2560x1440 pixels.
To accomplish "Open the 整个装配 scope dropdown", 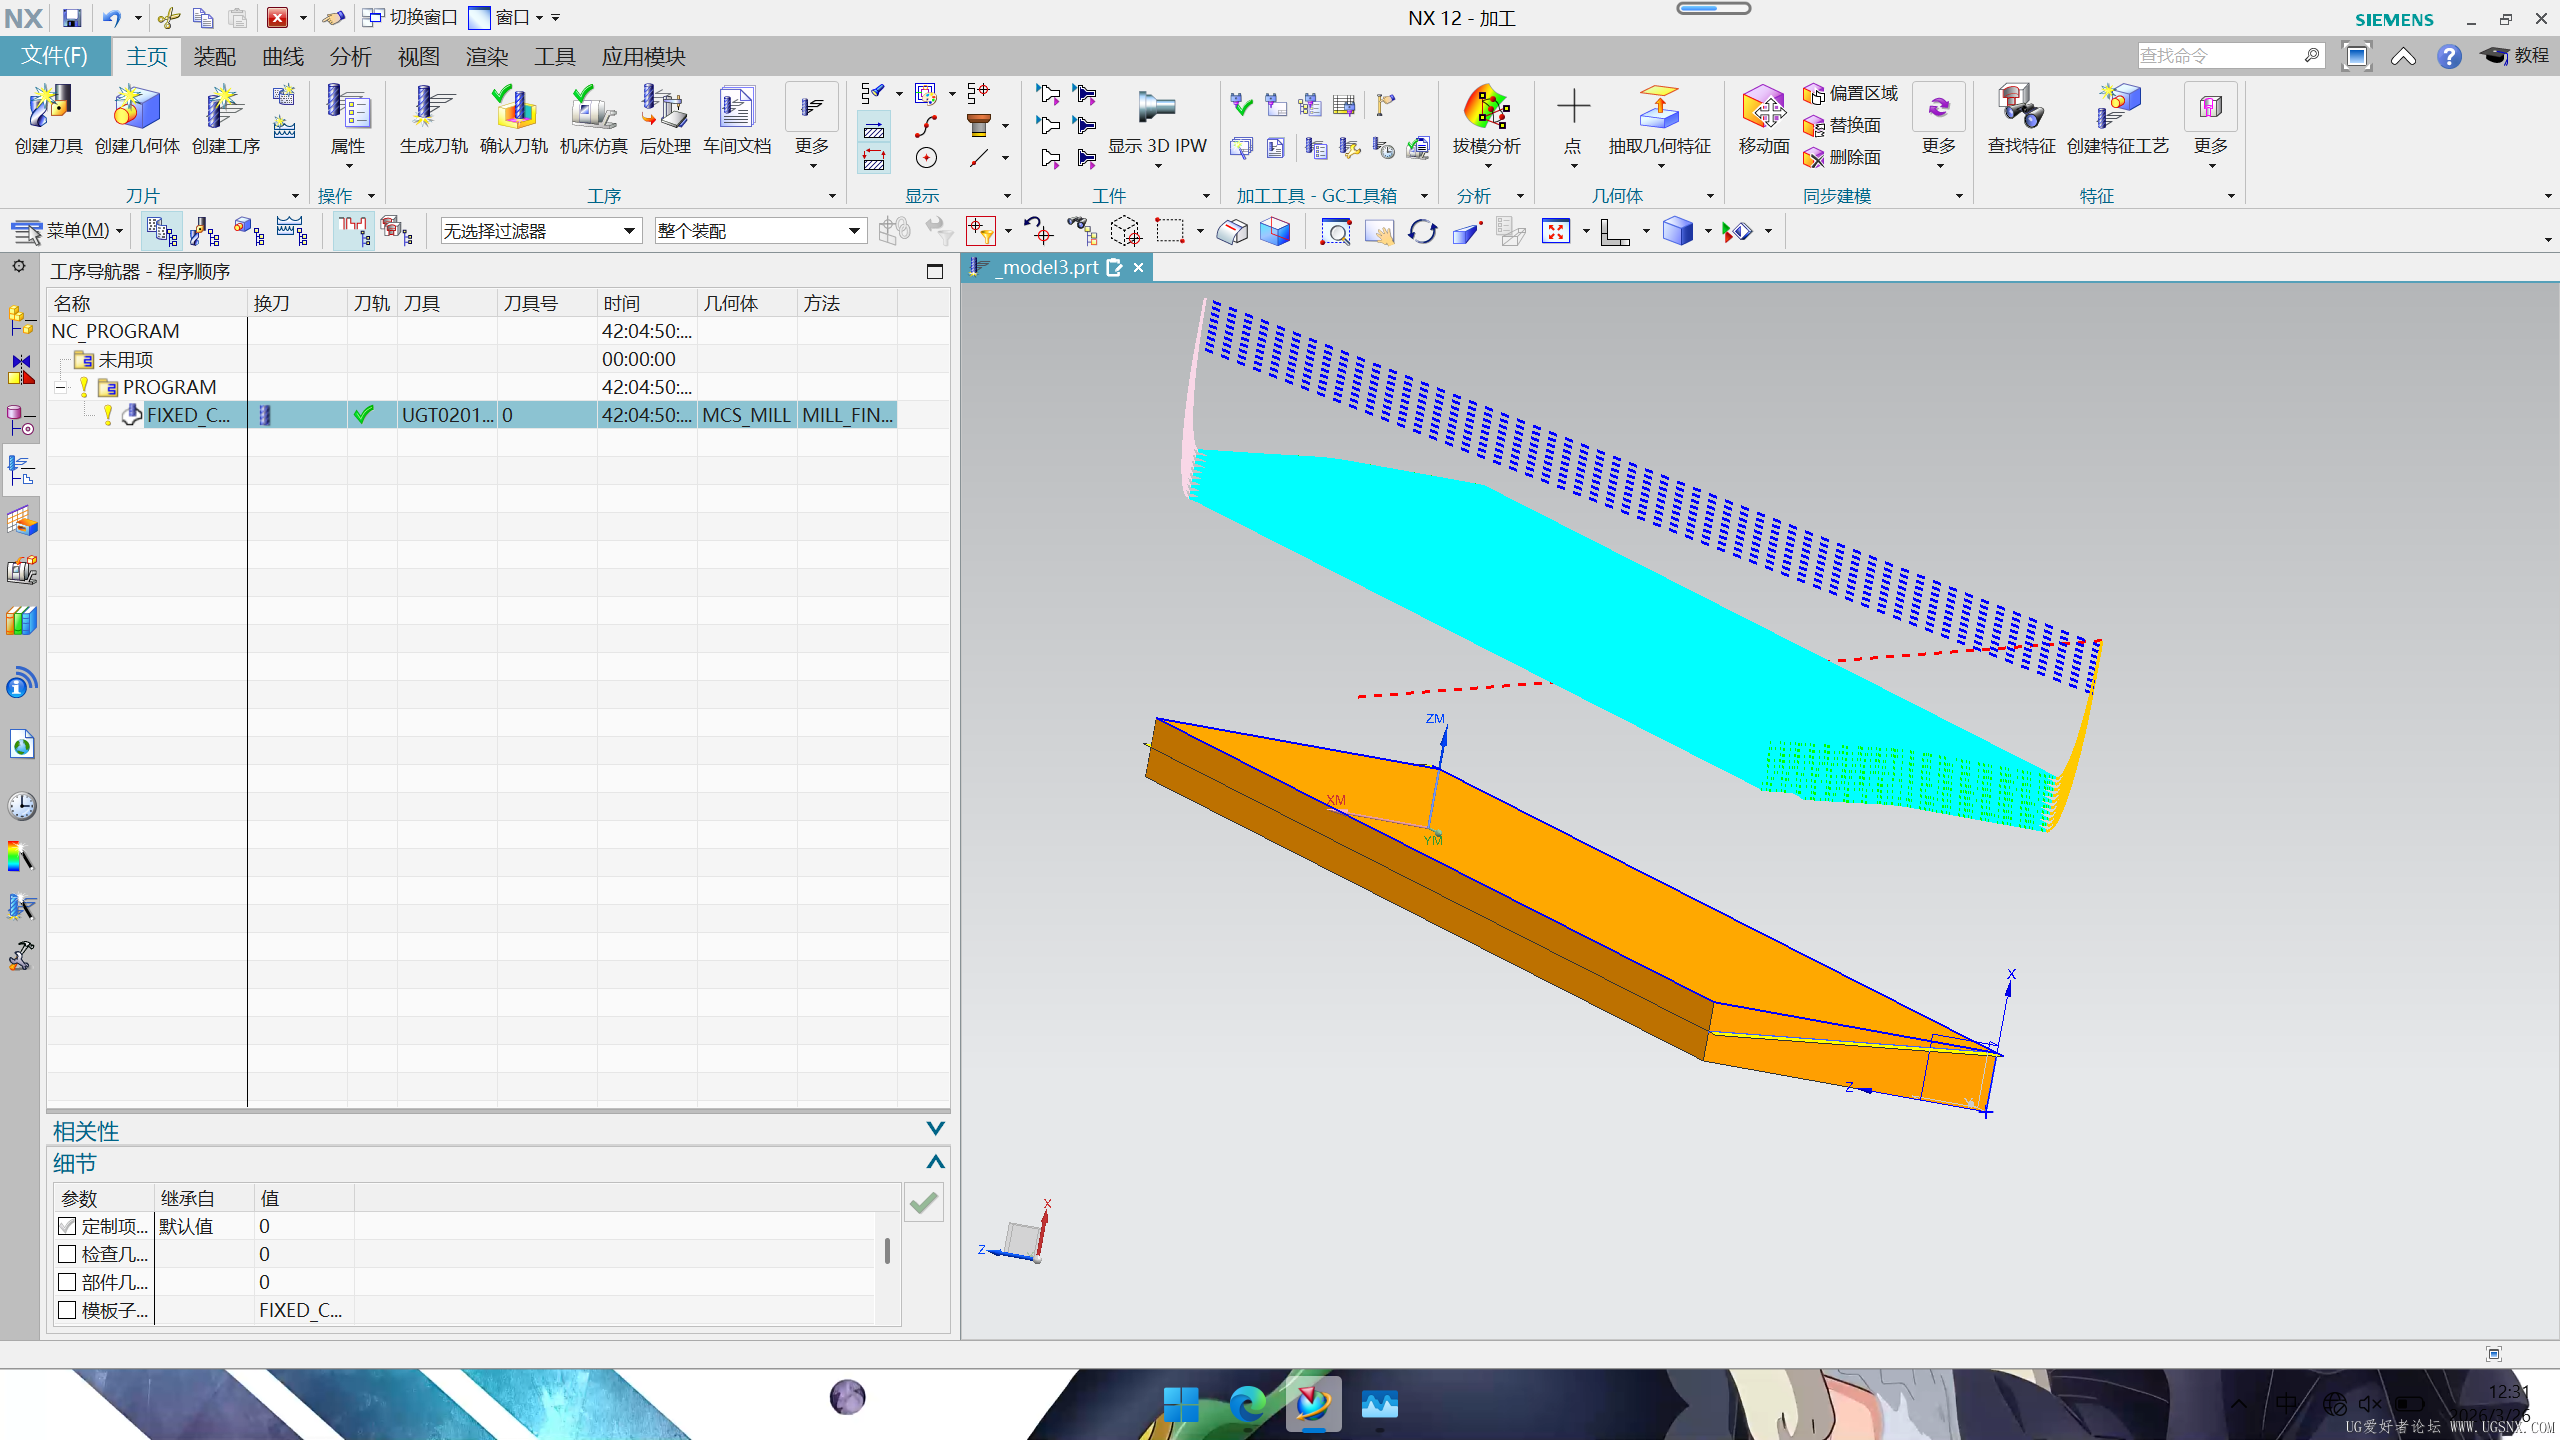I will tap(852, 230).
